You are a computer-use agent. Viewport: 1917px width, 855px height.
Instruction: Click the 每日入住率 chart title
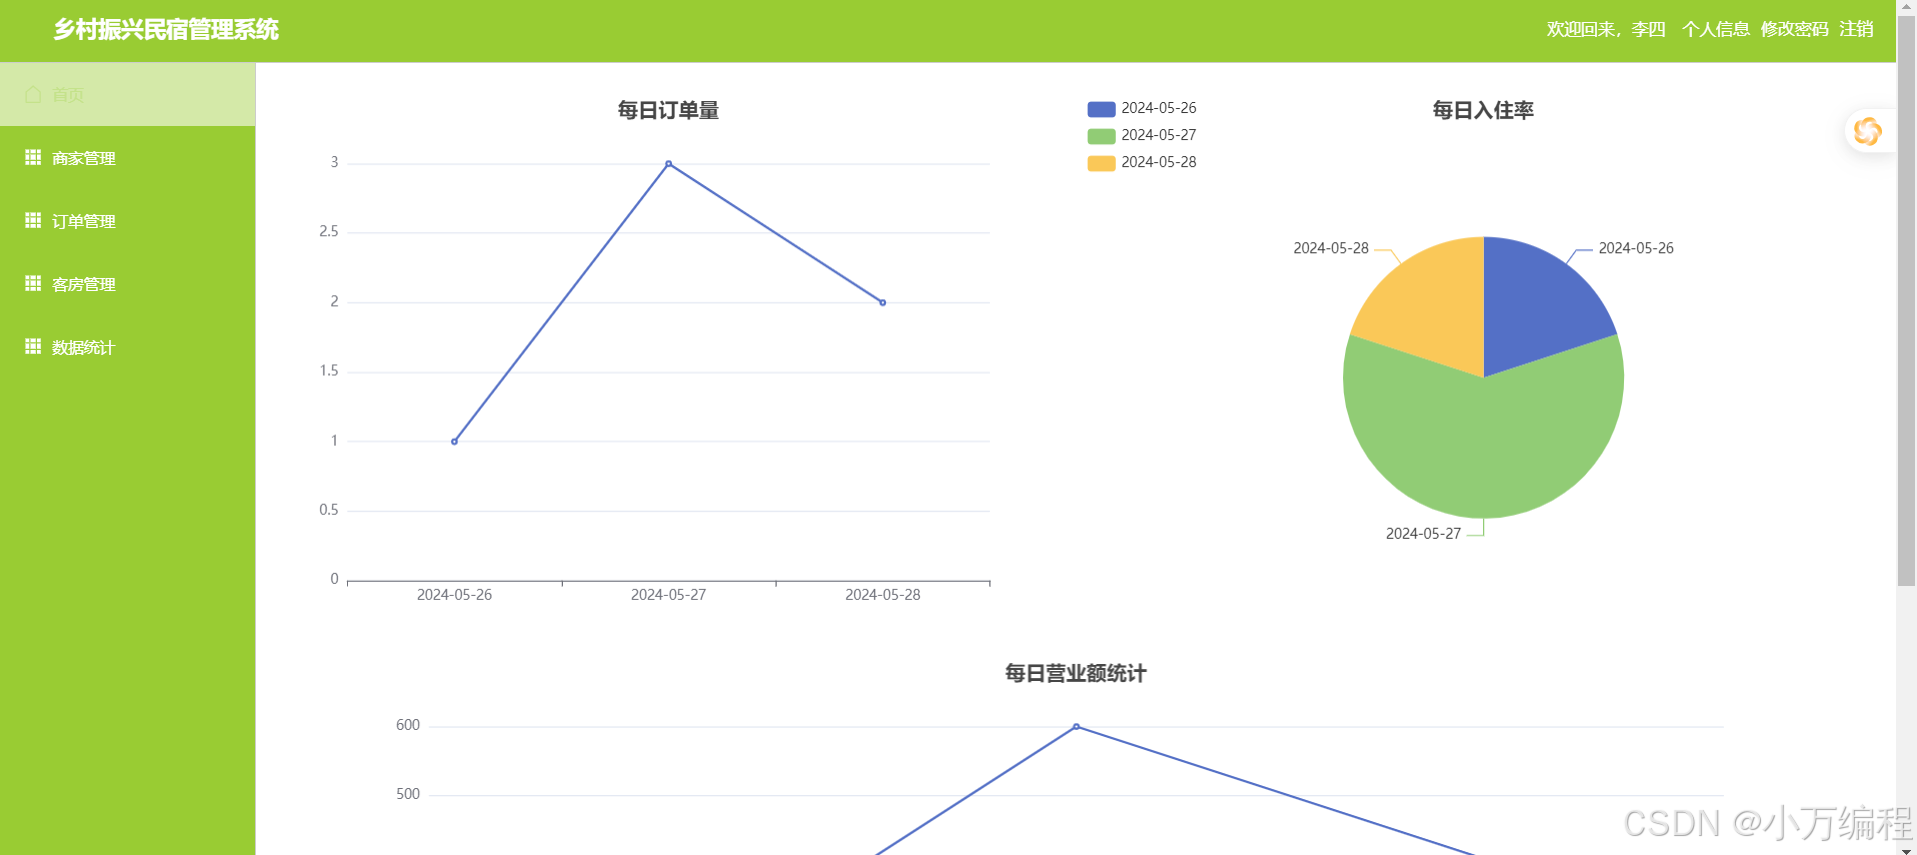click(x=1483, y=110)
